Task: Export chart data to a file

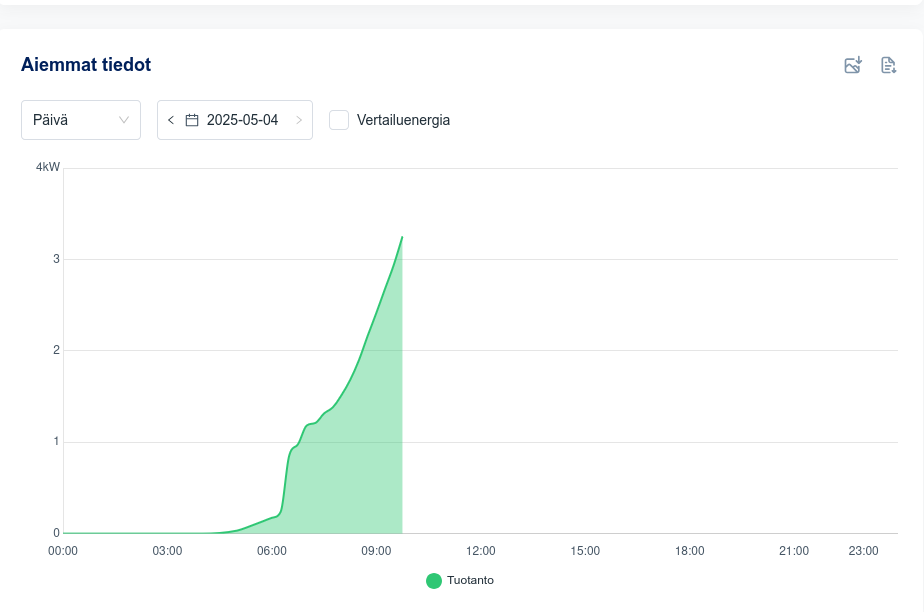Action: pyautogui.click(x=888, y=65)
